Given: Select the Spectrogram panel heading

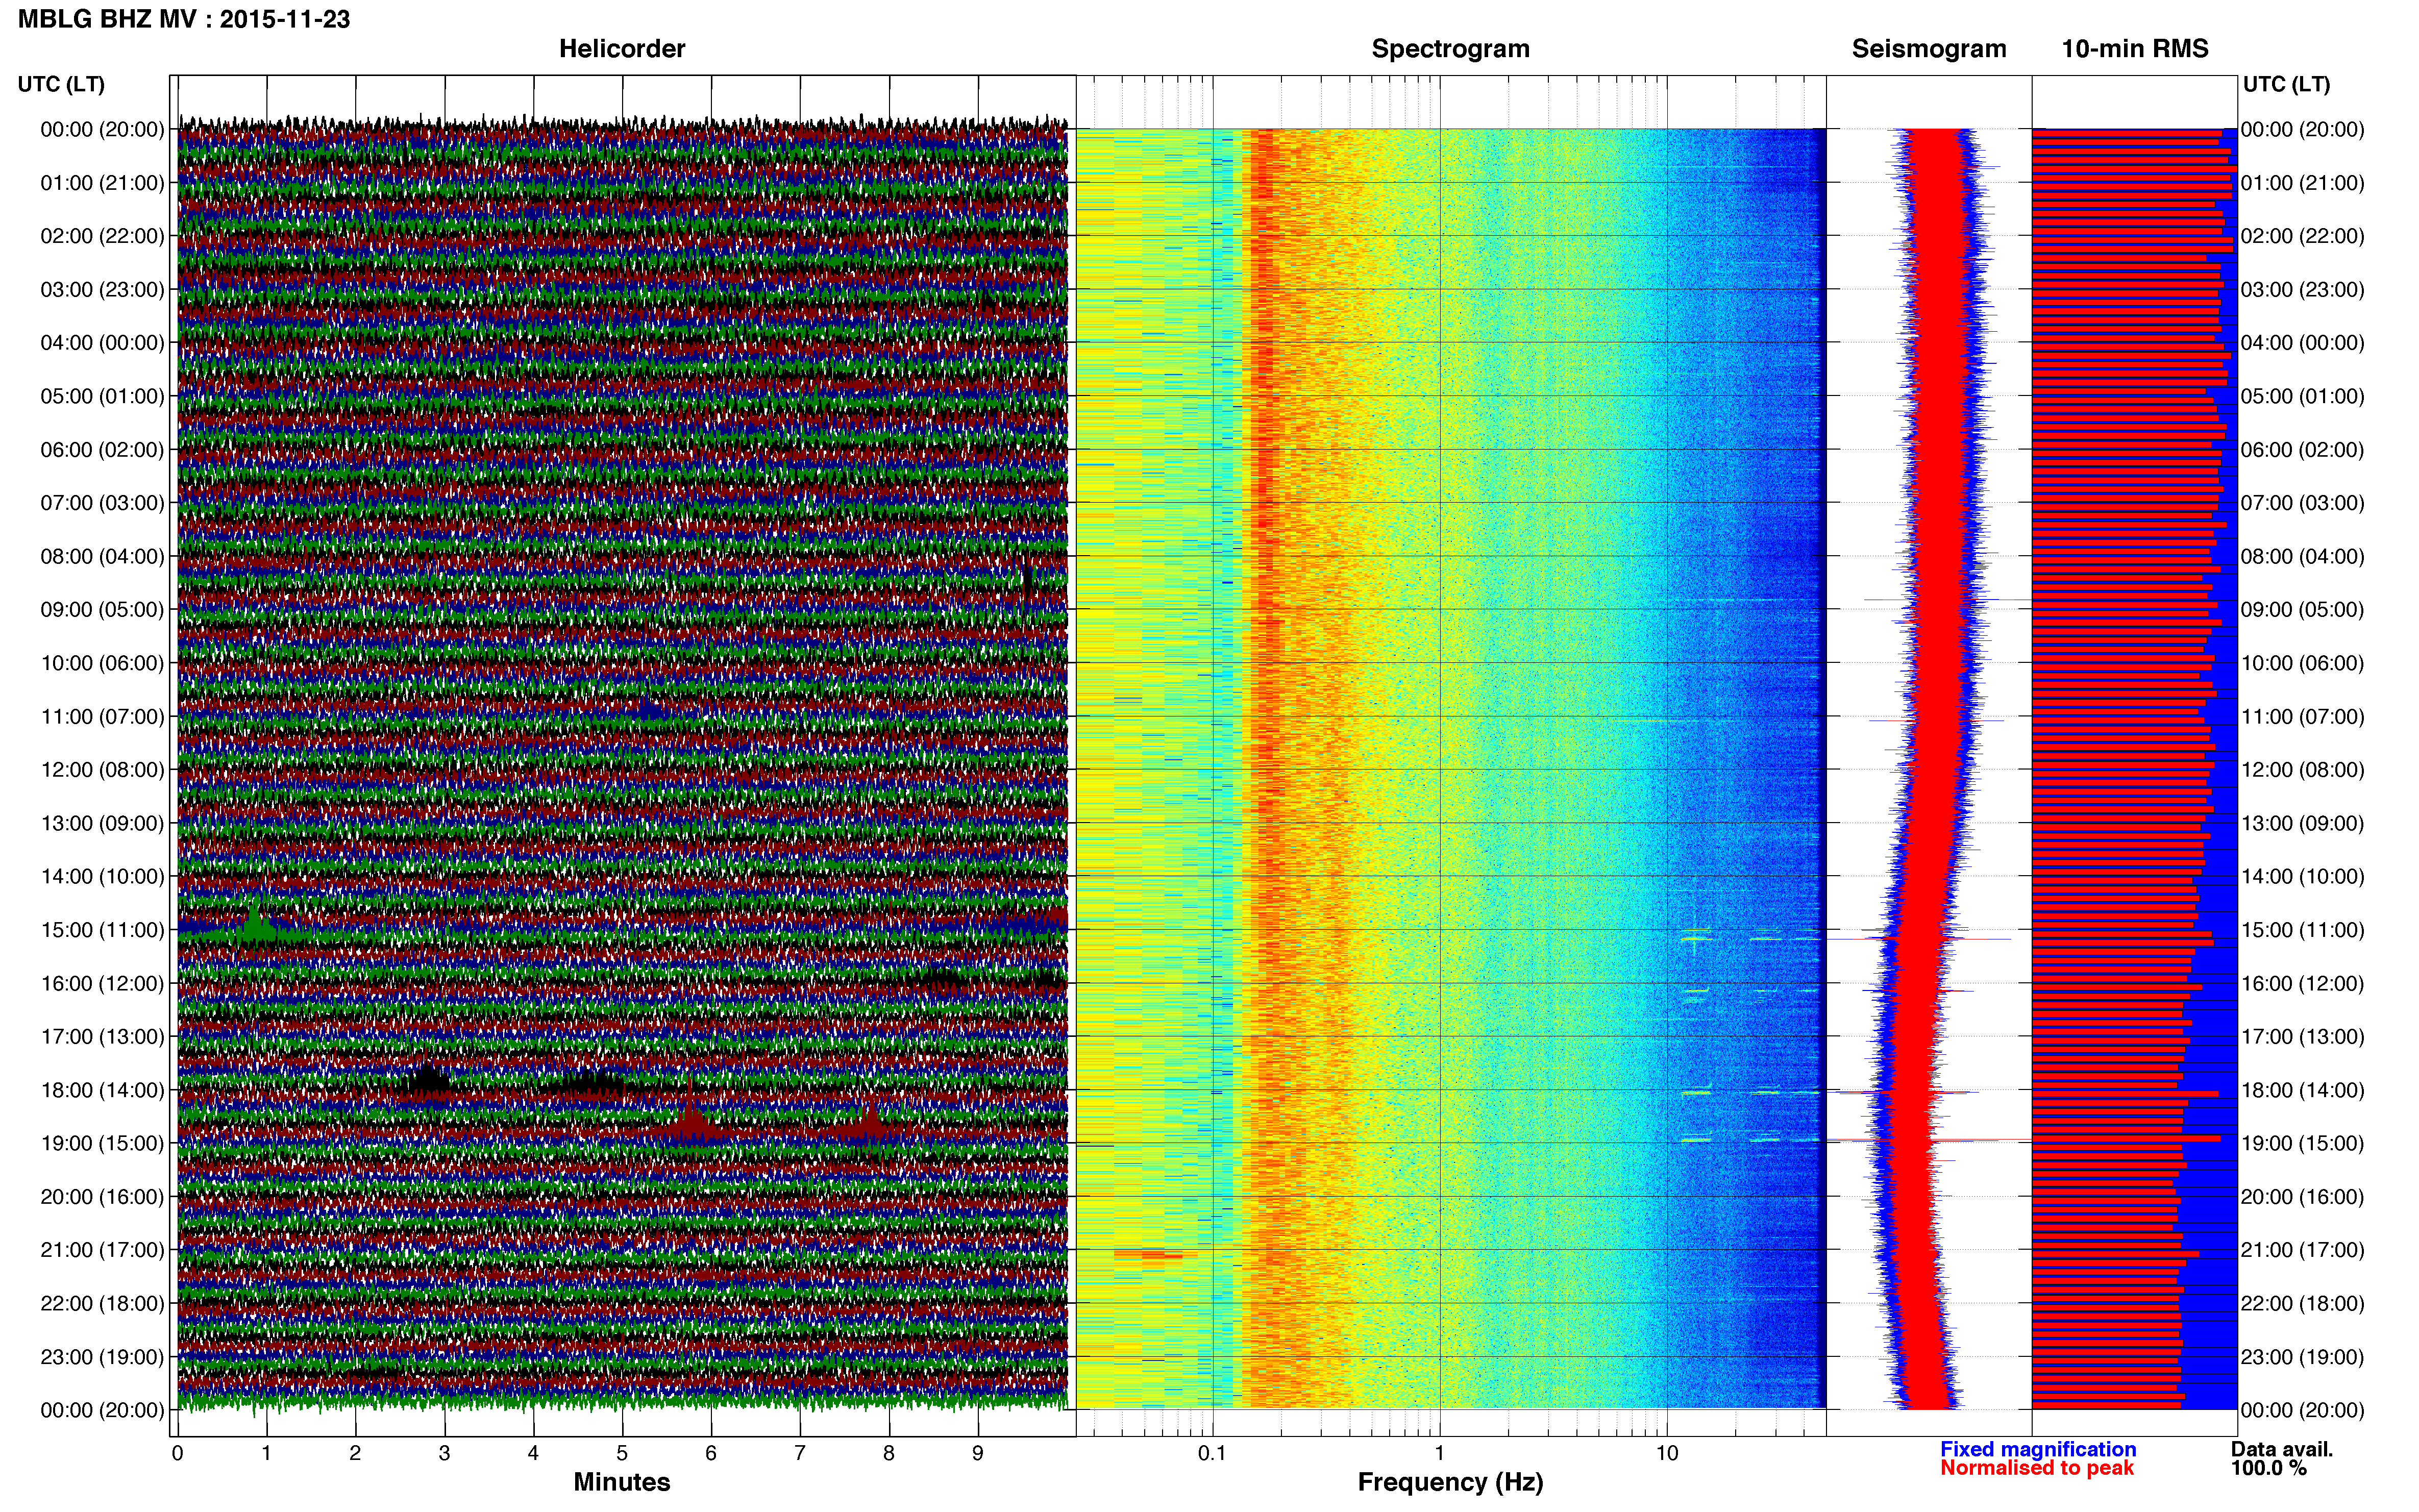Looking at the screenshot, I should point(1450,49).
